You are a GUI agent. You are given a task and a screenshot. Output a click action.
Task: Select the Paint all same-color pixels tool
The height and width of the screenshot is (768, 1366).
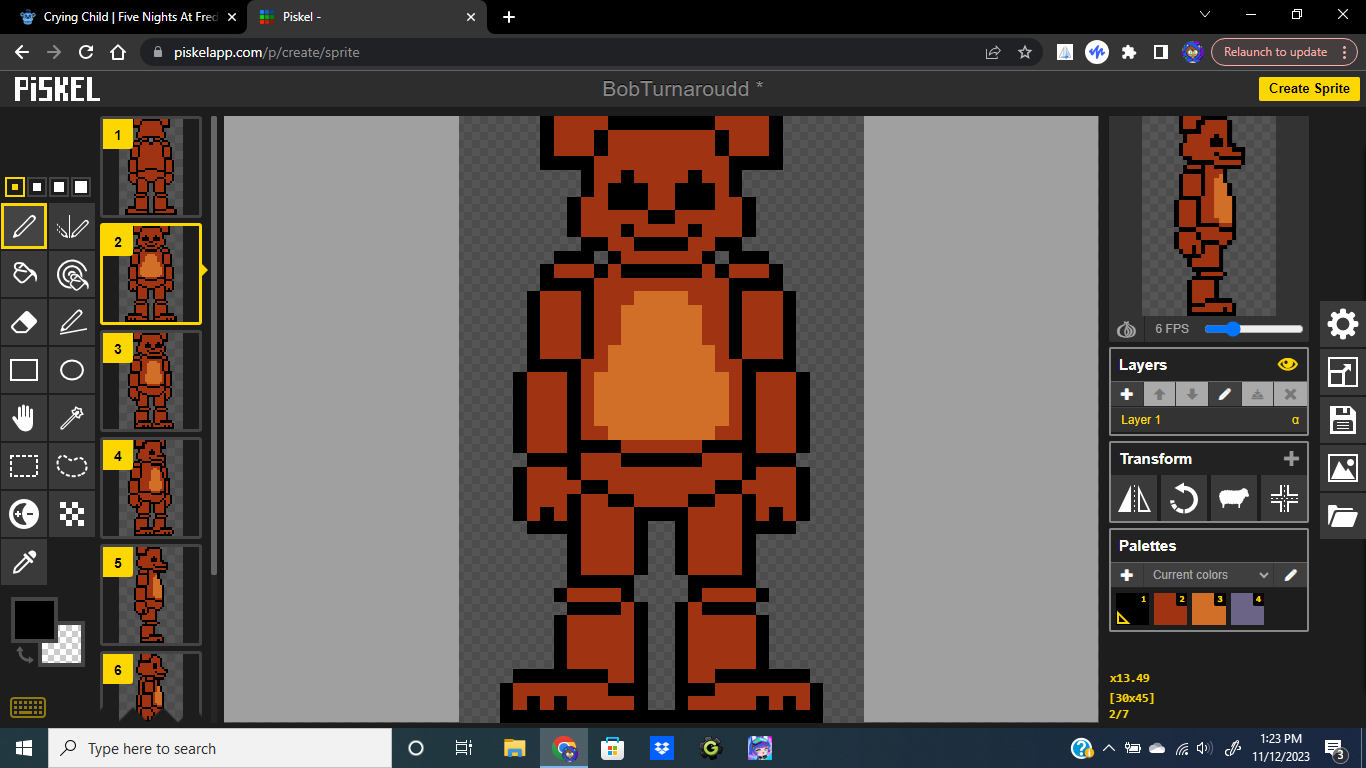(x=72, y=274)
